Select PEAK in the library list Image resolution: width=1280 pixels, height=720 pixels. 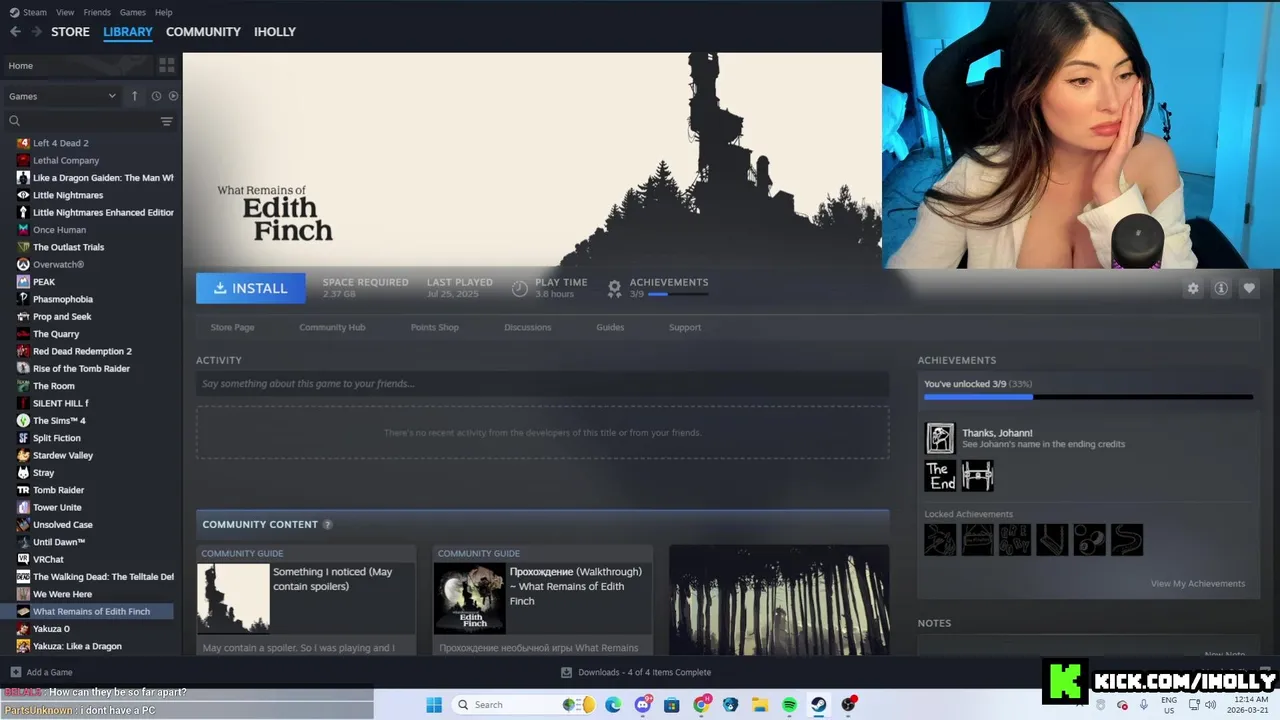click(44, 282)
